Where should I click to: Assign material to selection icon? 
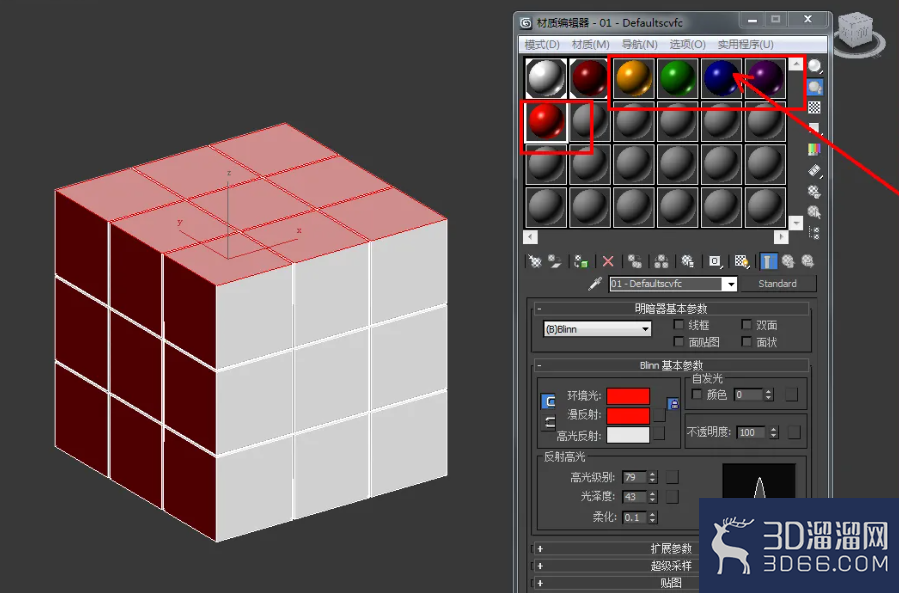pyautogui.click(x=581, y=262)
